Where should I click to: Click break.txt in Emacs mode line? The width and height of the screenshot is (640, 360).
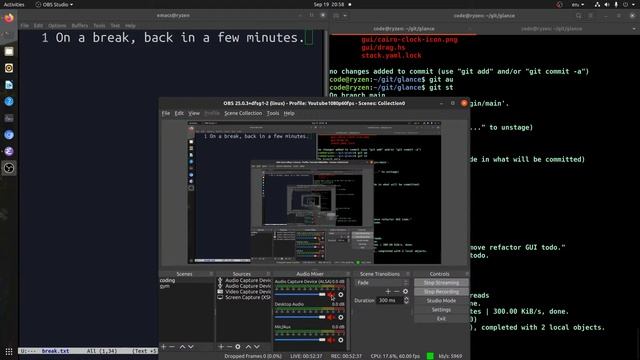[55, 351]
